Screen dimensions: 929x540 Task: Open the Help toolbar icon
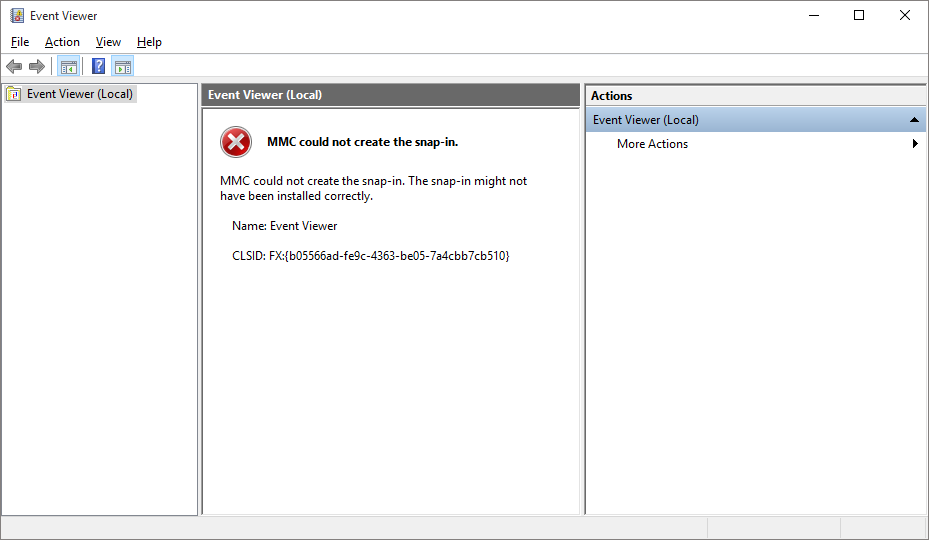click(98, 66)
